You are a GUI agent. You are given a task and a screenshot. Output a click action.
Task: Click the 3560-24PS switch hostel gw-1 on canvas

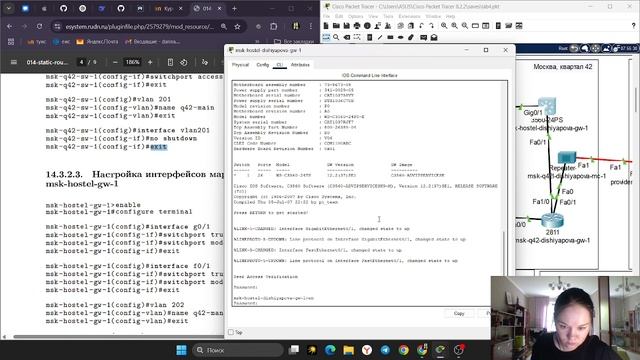[547, 106]
